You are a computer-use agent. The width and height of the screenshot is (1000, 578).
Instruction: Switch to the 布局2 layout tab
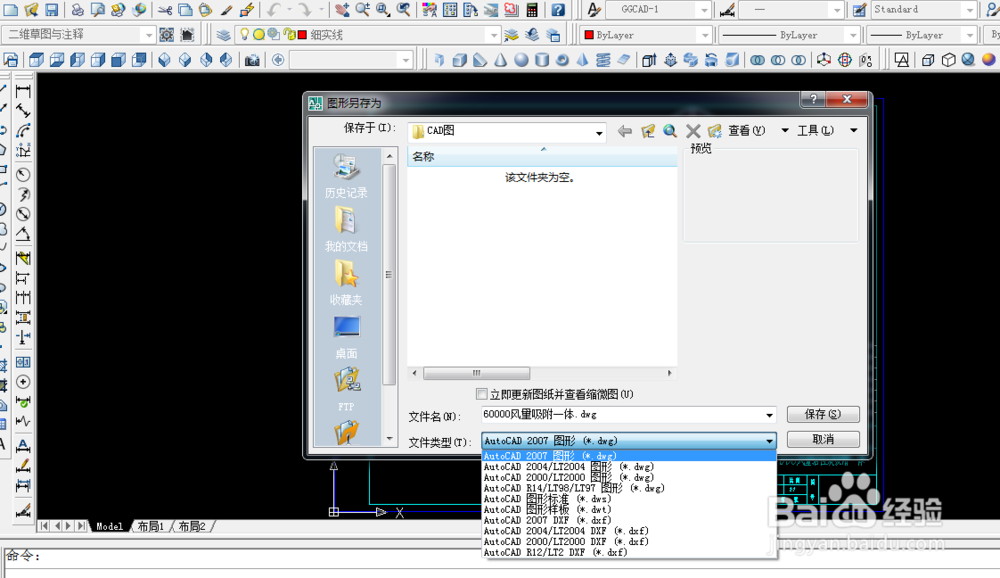(x=191, y=526)
